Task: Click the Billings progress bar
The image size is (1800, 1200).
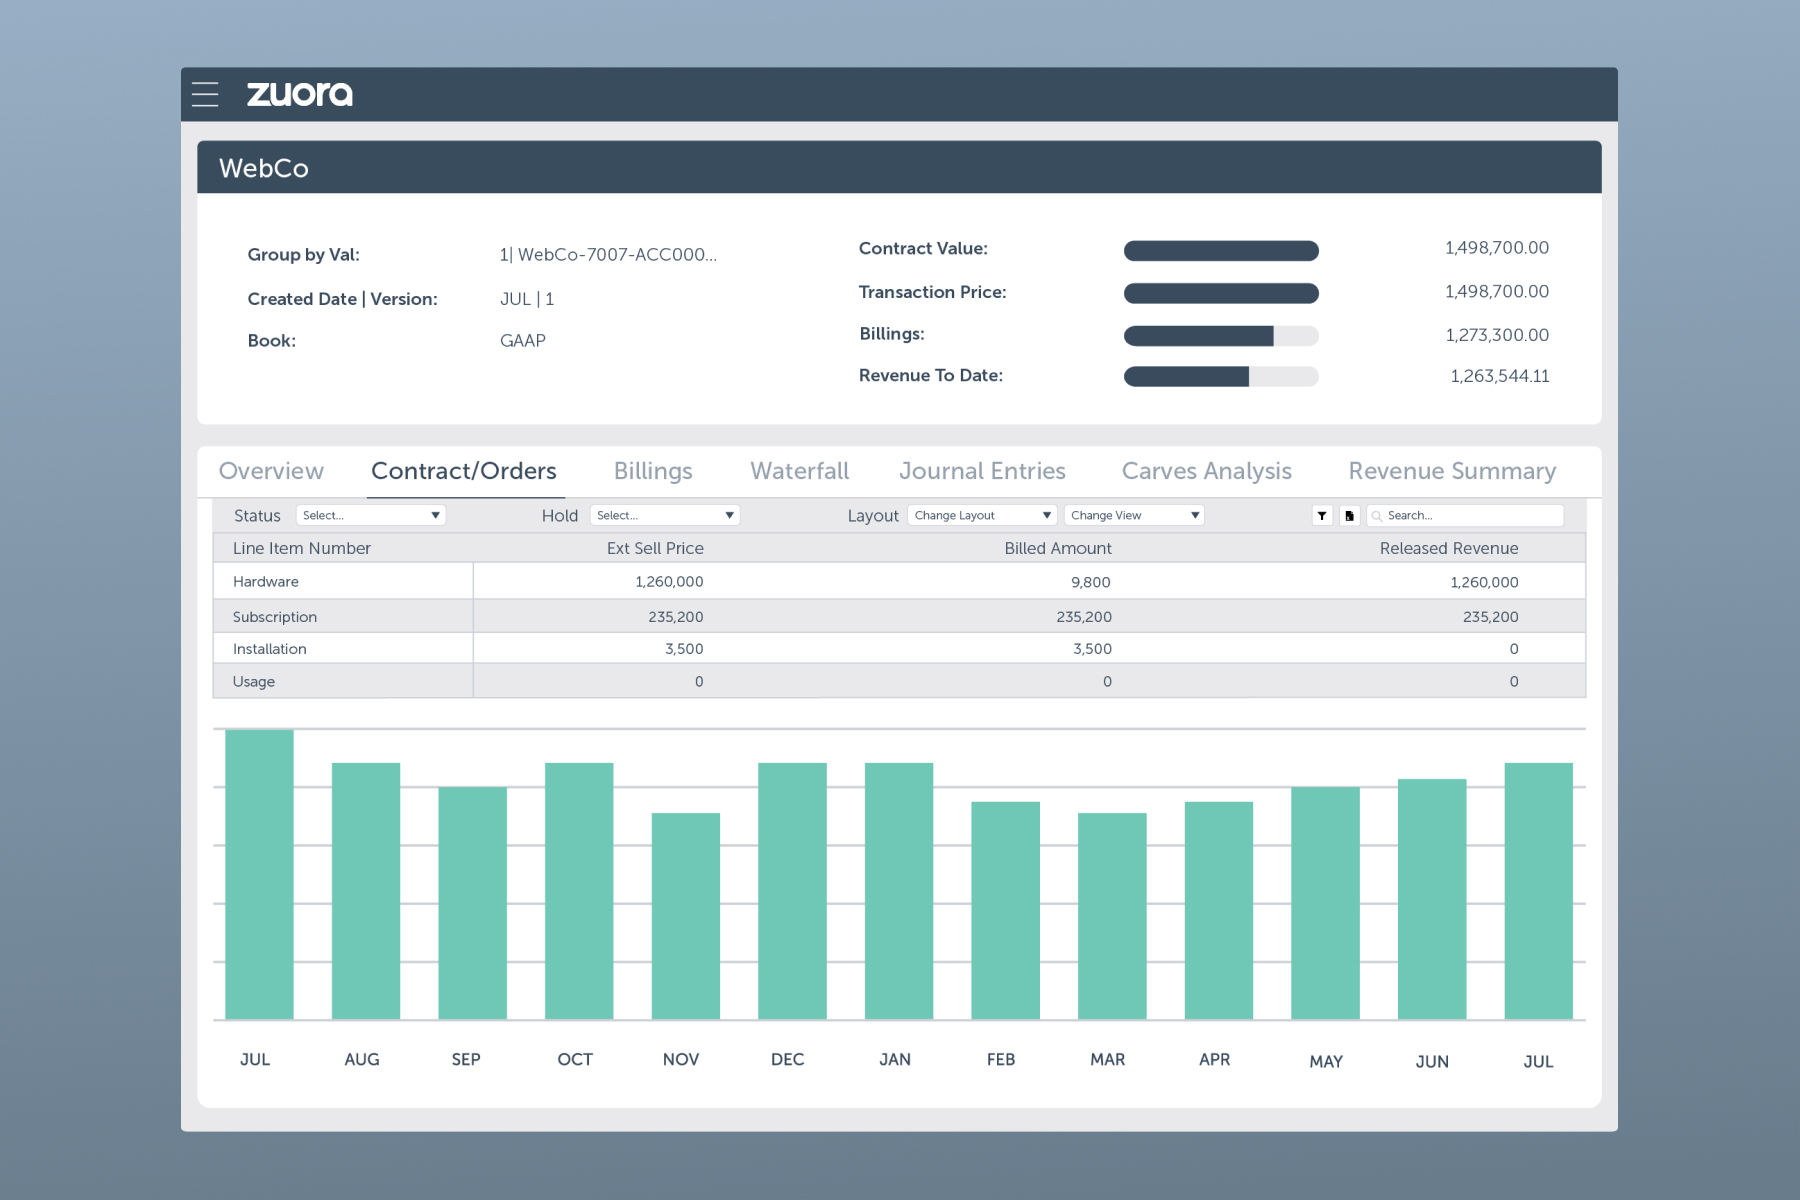Action: pyautogui.click(x=1220, y=336)
